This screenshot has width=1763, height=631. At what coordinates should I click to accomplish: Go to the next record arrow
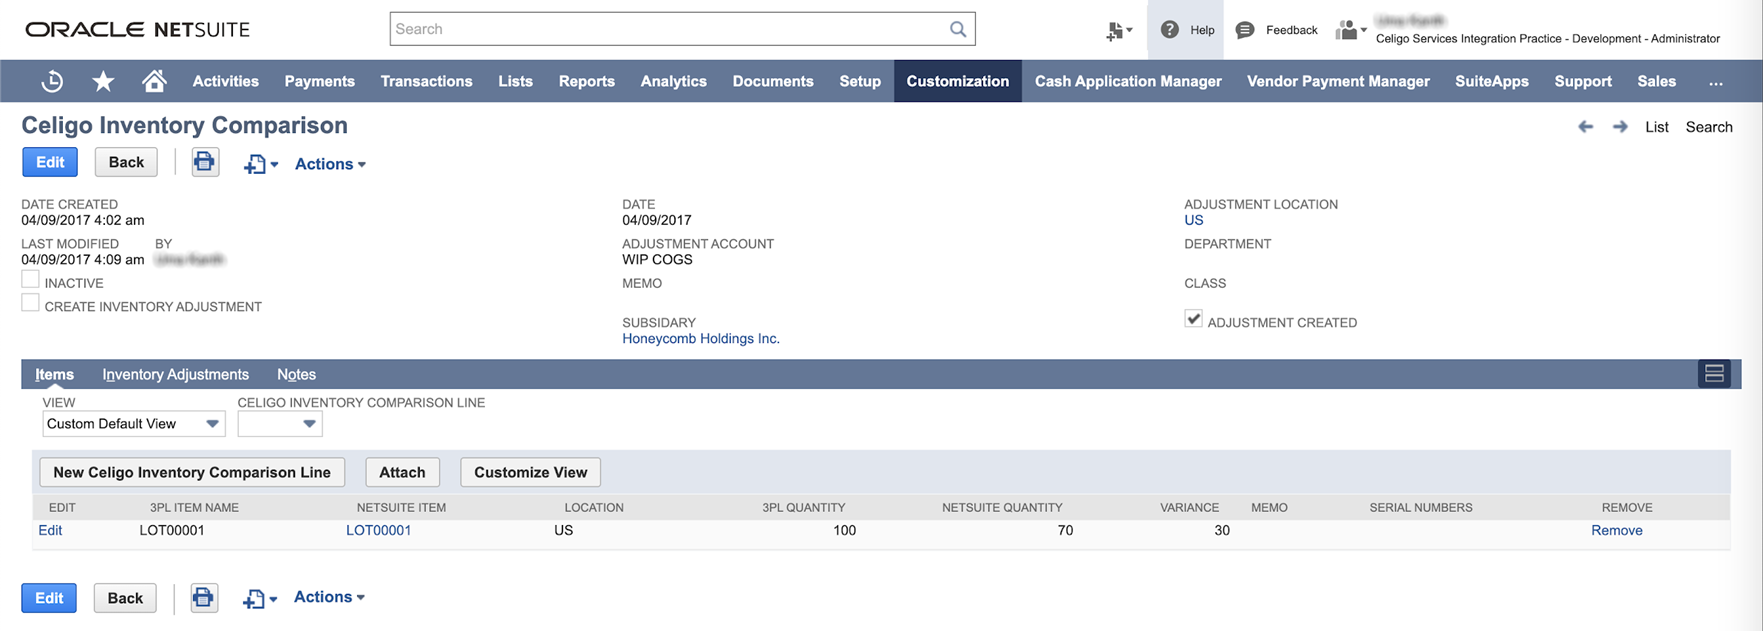tap(1620, 127)
